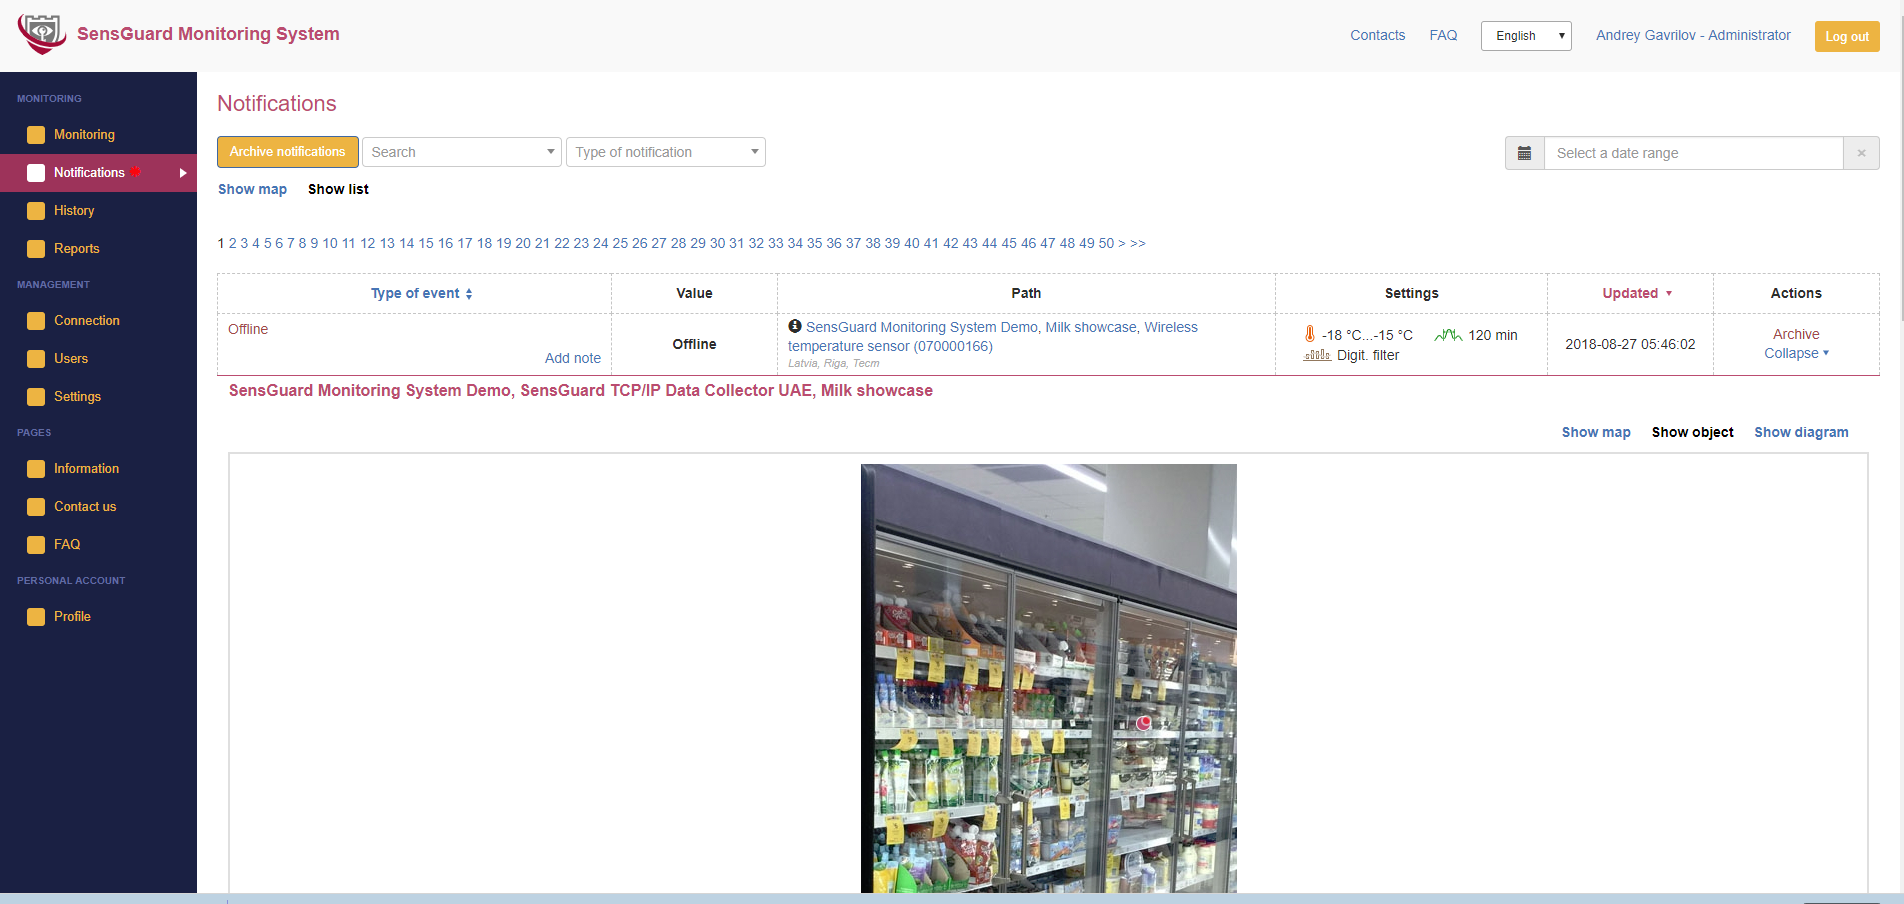Click Show map above the object photo
This screenshot has width=1904, height=904.
[1596, 432]
